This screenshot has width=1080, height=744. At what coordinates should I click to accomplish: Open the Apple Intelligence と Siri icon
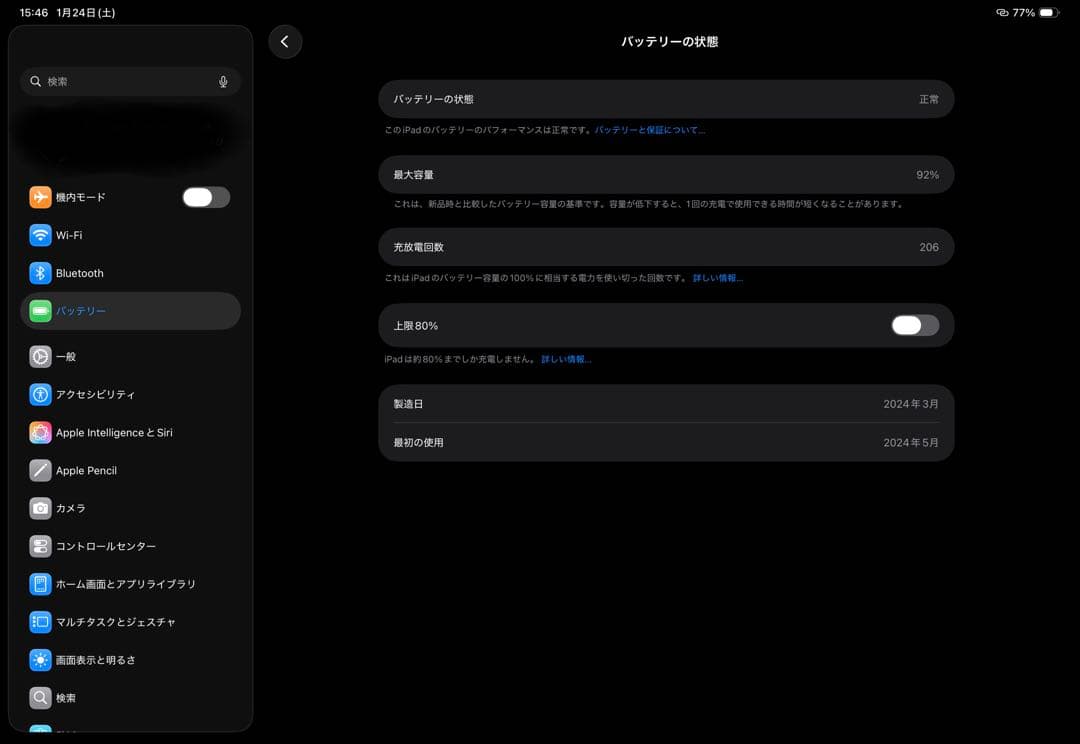tap(40, 432)
